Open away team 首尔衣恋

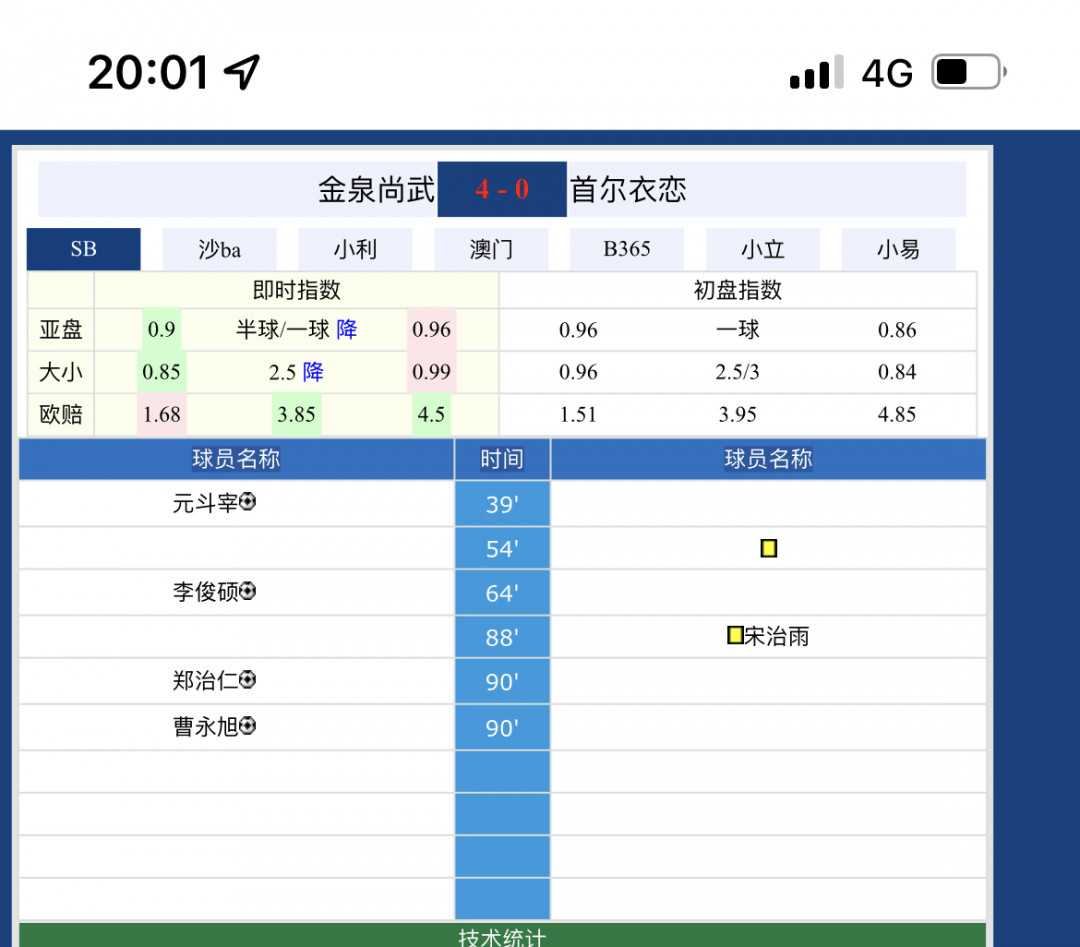tap(628, 189)
